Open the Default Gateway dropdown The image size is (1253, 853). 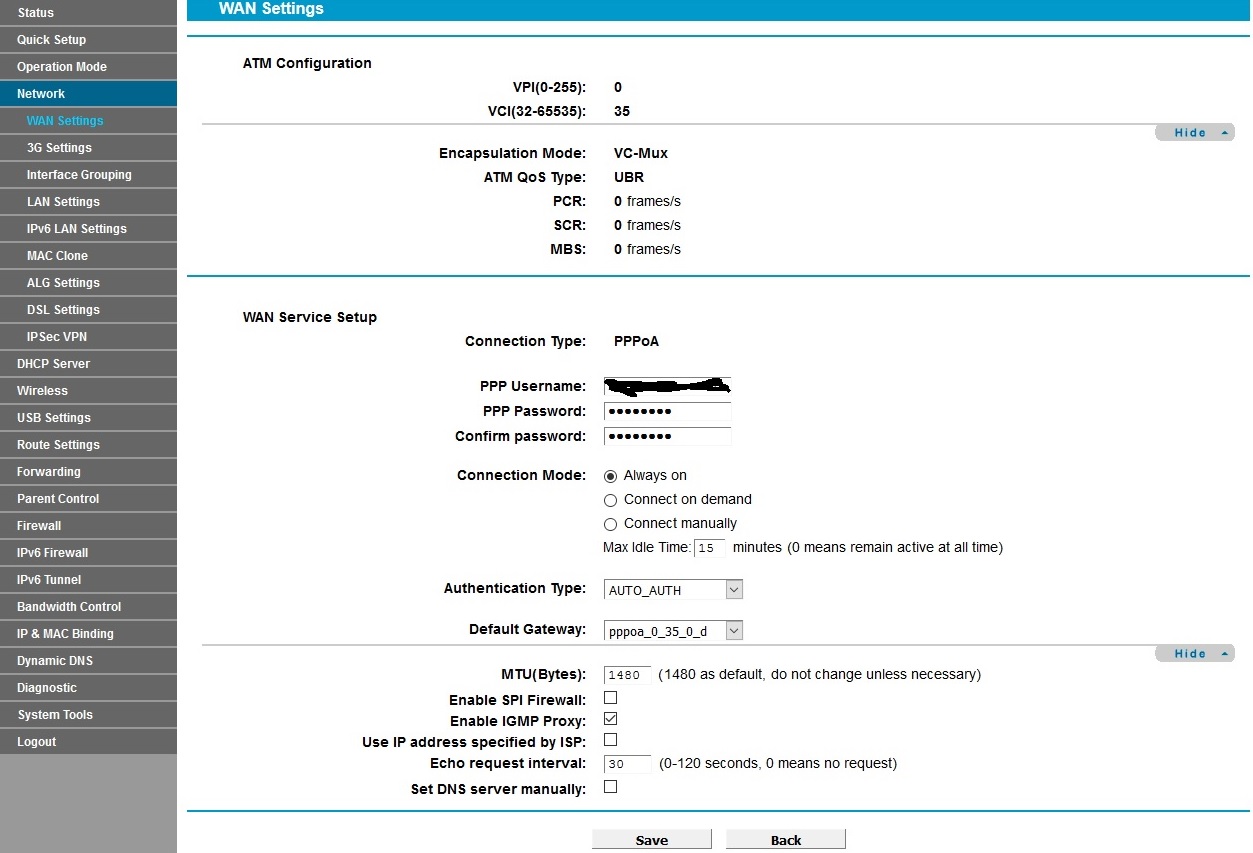(673, 631)
